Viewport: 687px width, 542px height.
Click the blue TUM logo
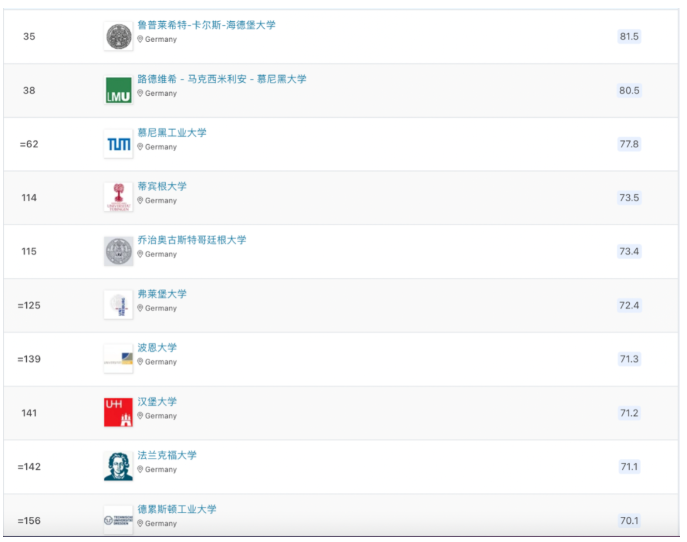[118, 144]
